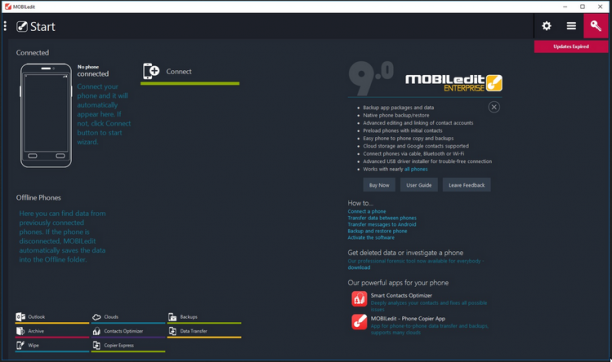612x362 pixels.
Task: Maximize the MOBILedit window
Action: tap(582, 7)
